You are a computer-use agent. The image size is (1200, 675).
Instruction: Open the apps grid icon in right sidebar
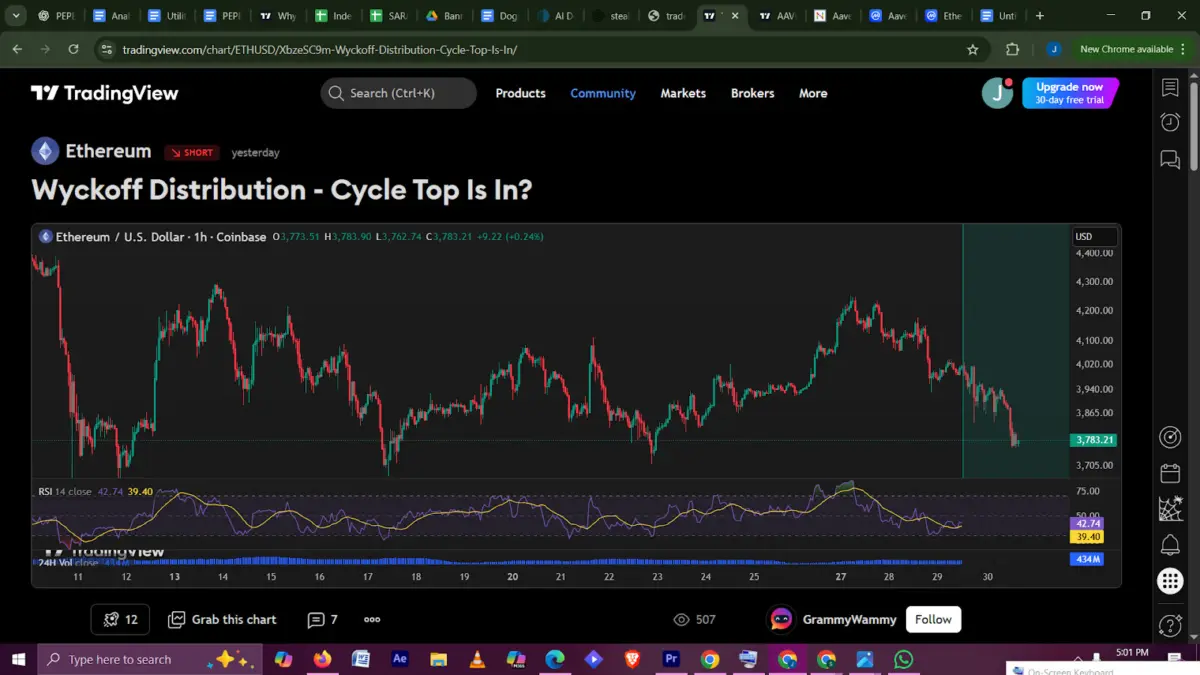pyautogui.click(x=1170, y=581)
